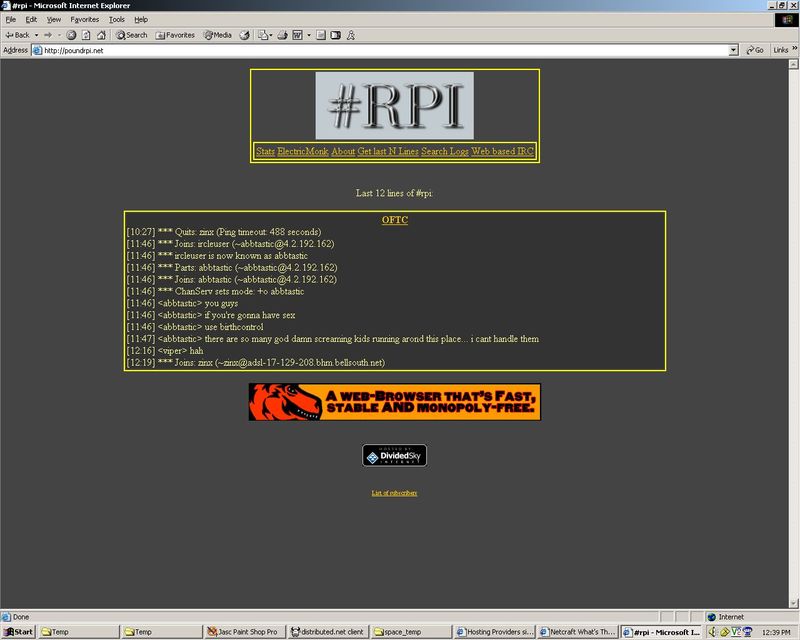Click the #rpi - Microsoft IE taskbar button
This screenshot has height=640, width=800.
pos(661,632)
